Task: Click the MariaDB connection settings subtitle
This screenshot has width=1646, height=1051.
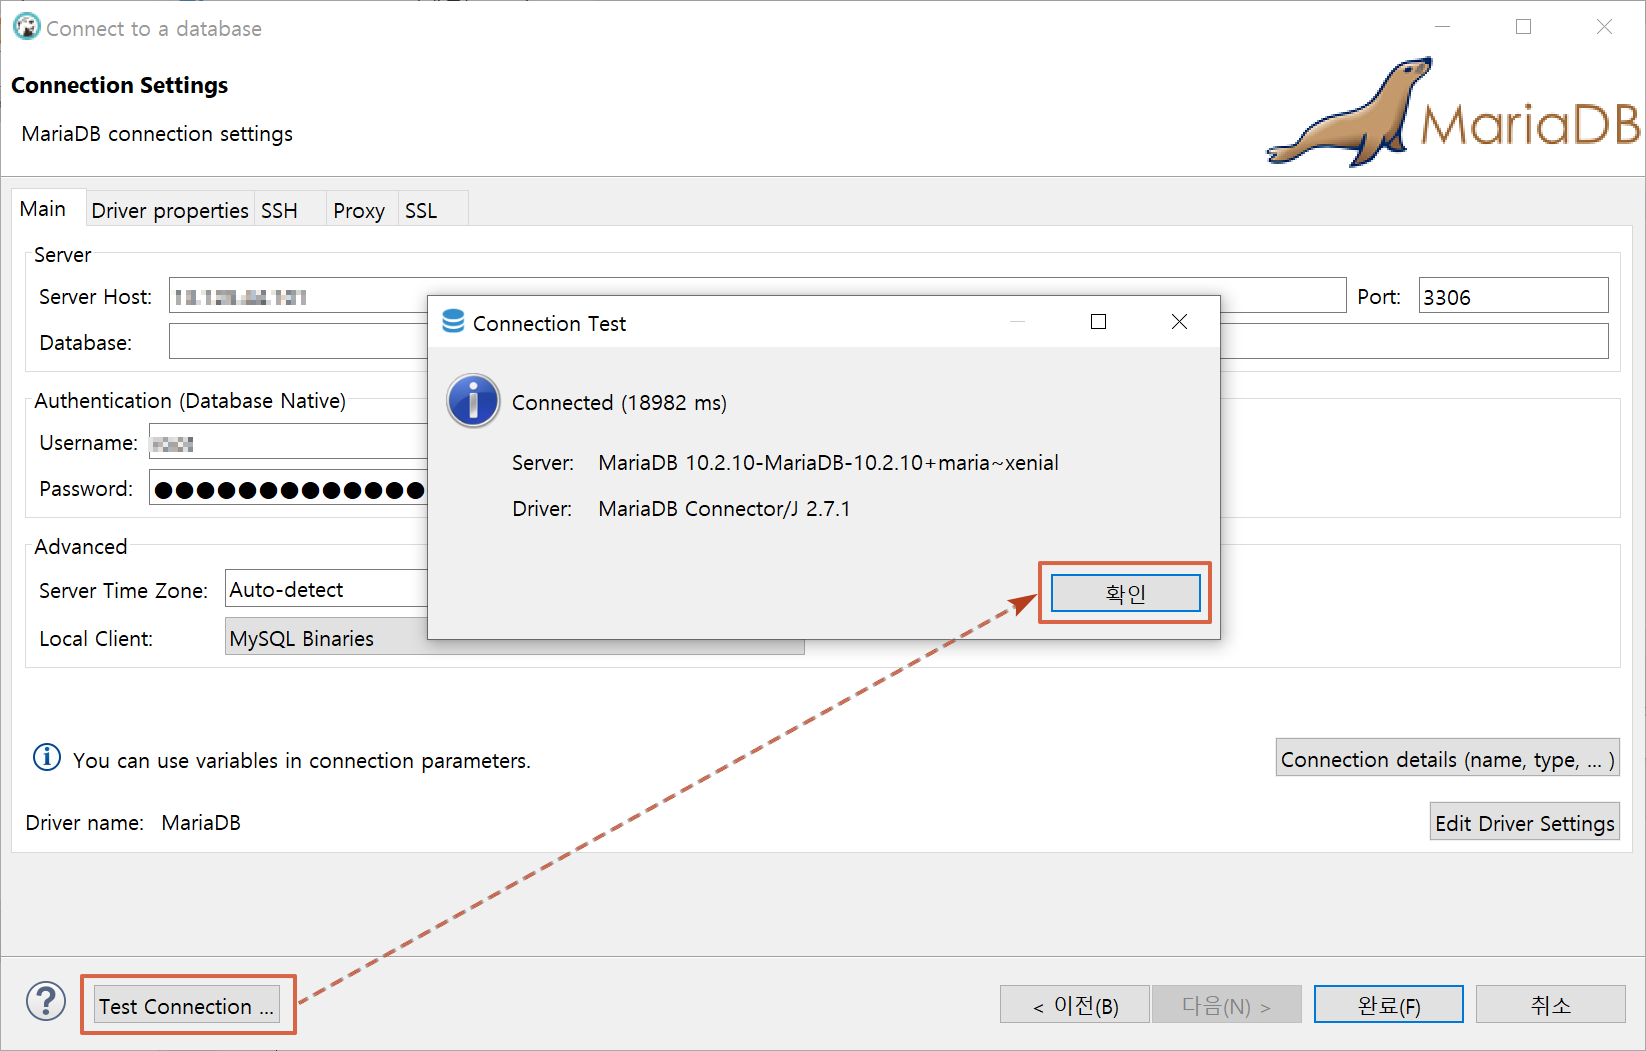Action: [x=157, y=134]
